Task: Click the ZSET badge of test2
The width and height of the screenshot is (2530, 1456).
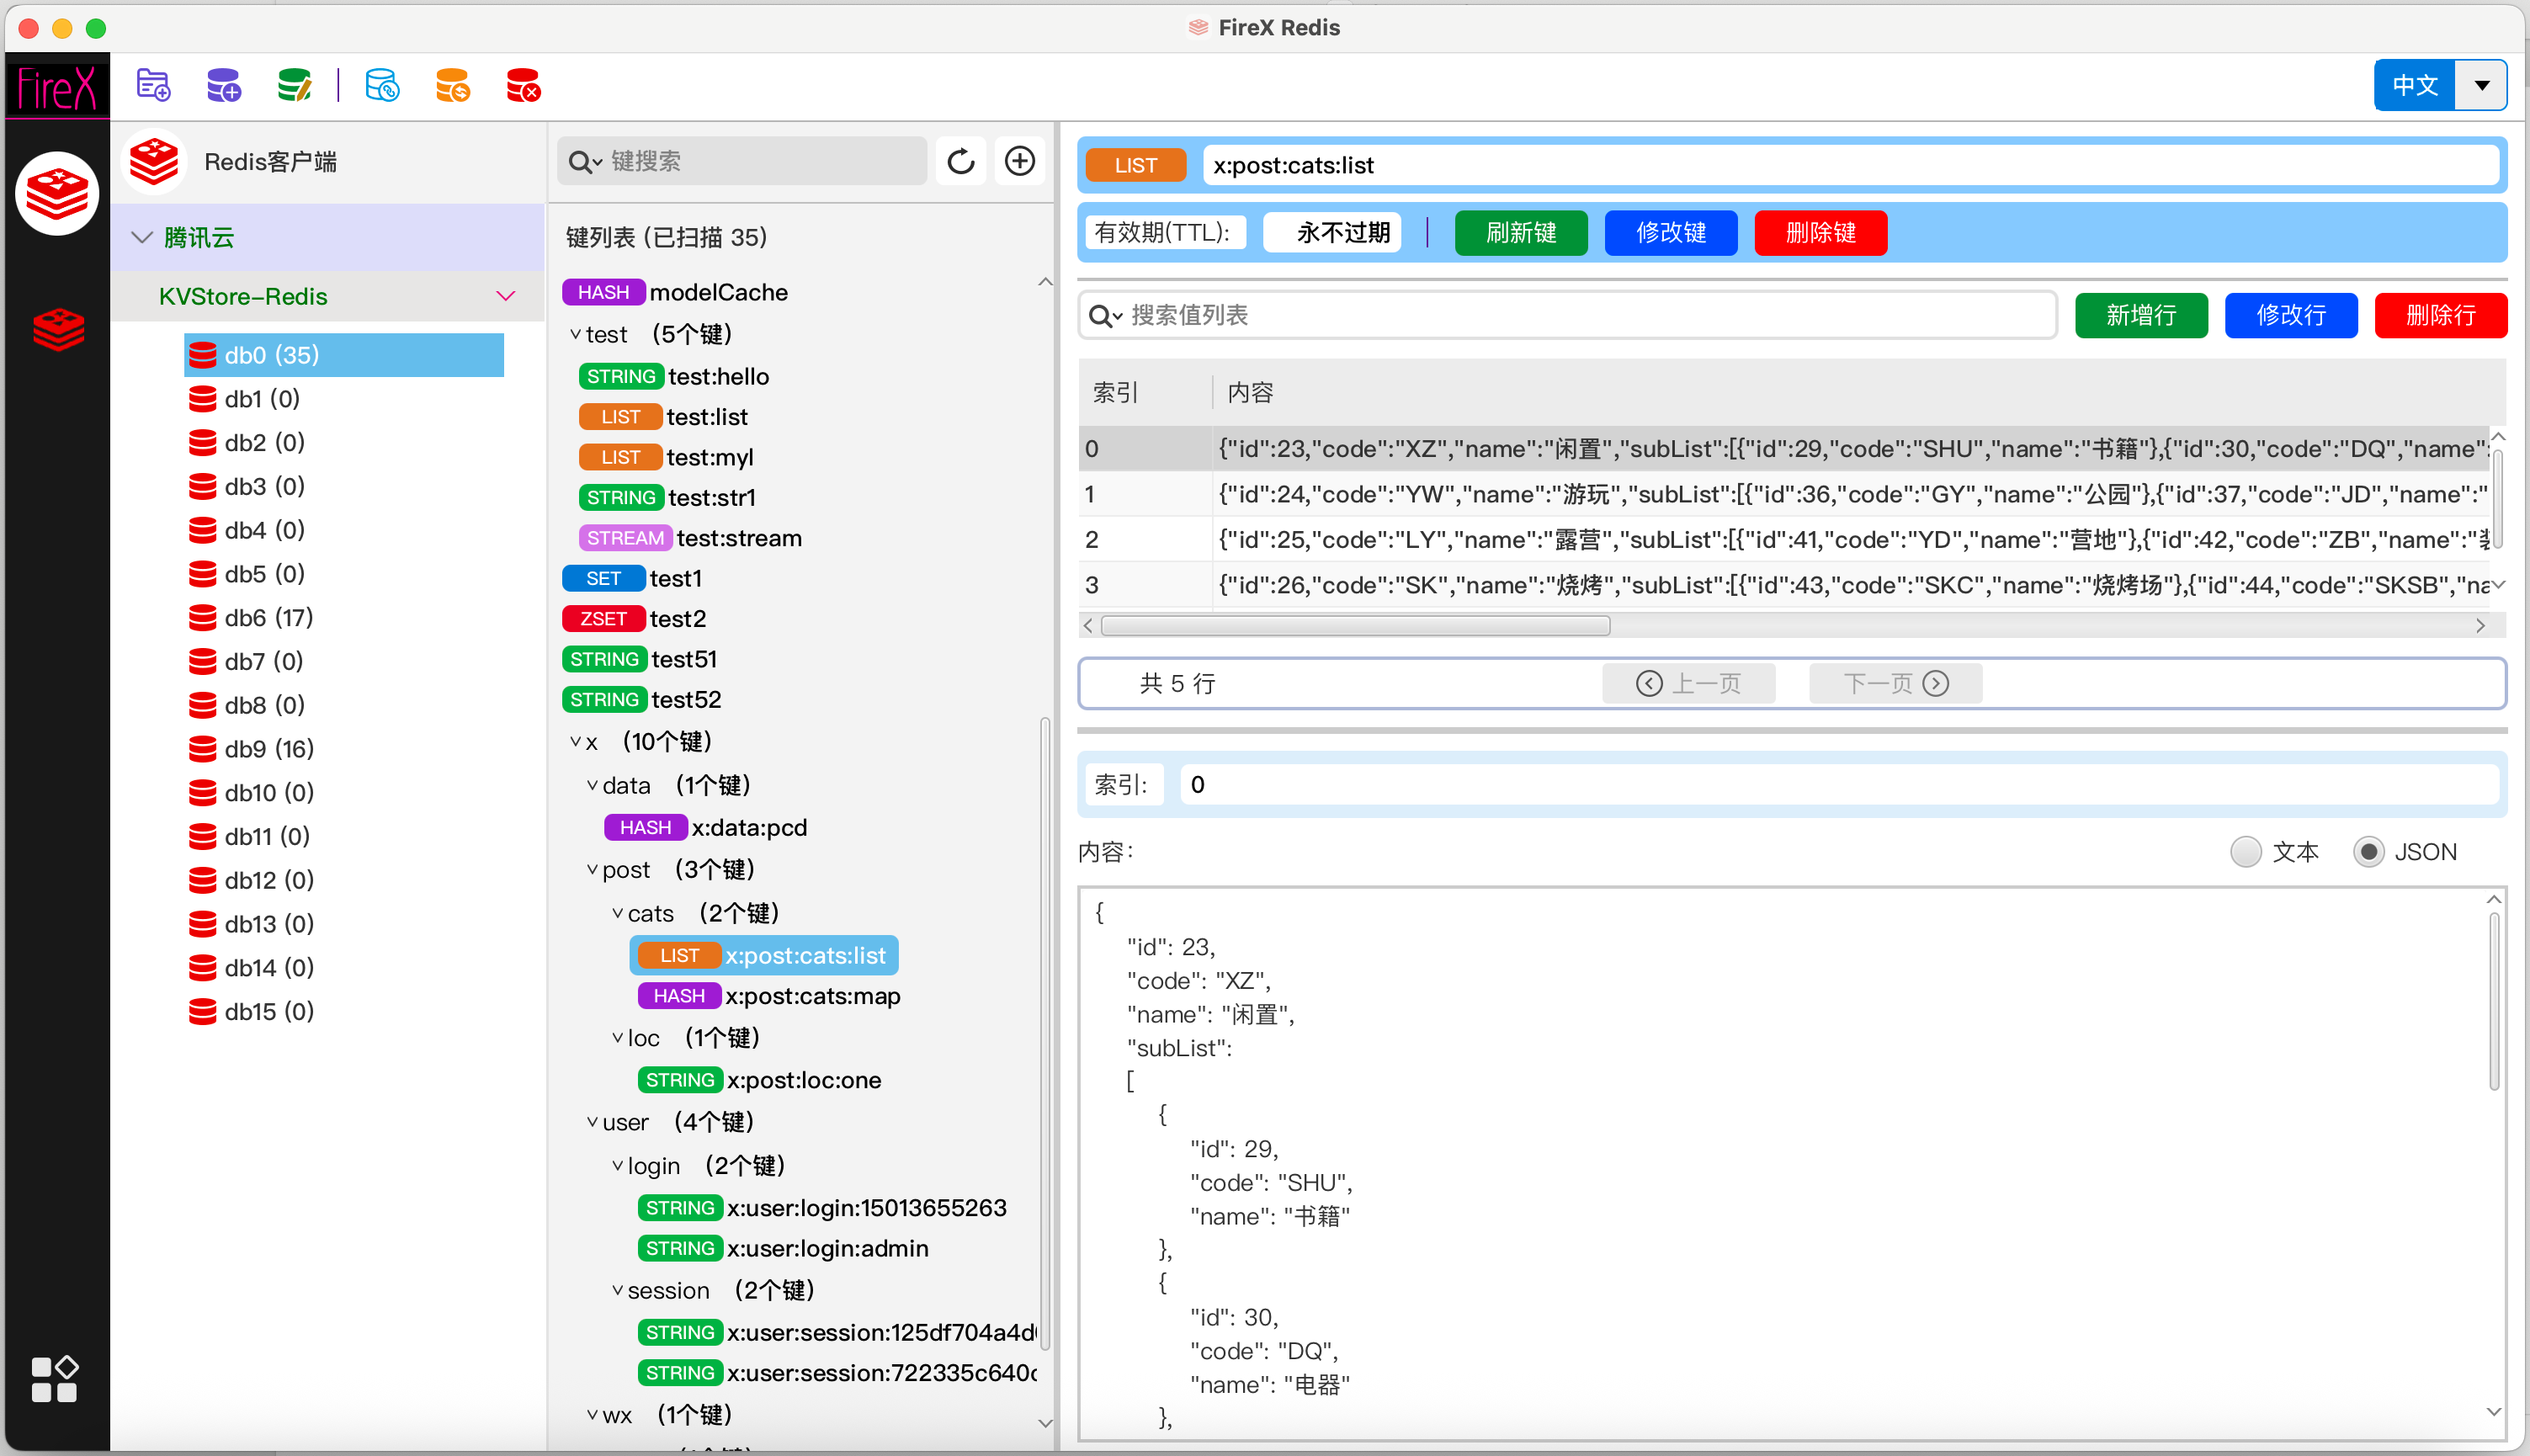Action: coord(603,619)
